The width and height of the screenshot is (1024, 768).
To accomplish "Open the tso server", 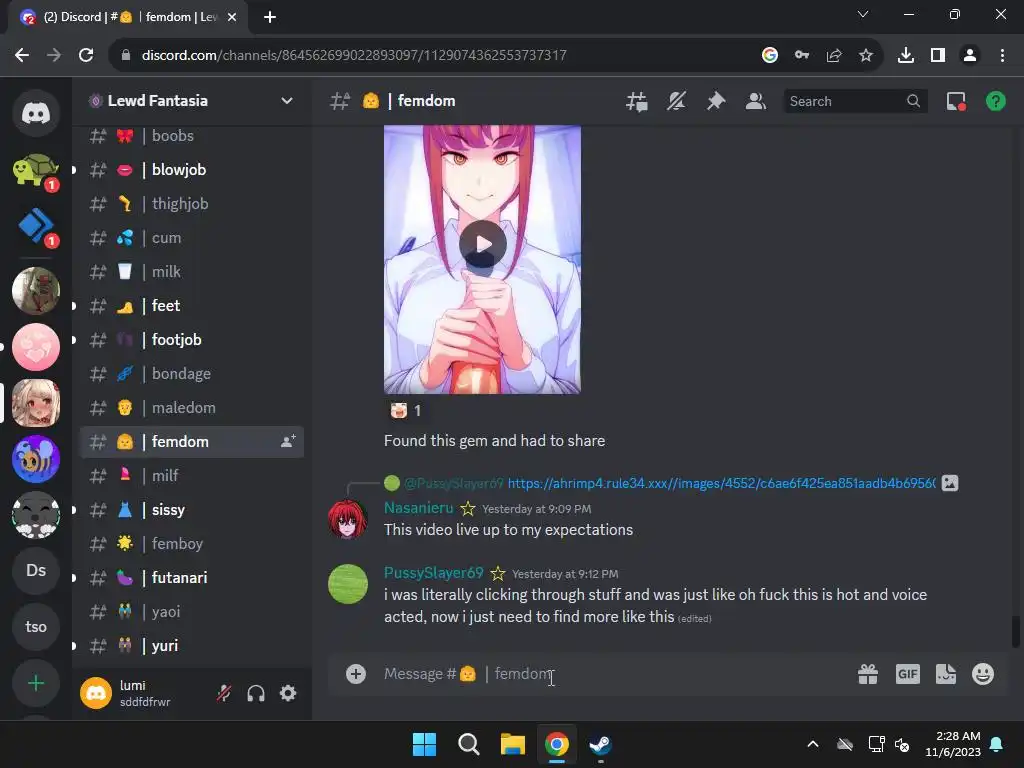I will pyautogui.click(x=36, y=627).
